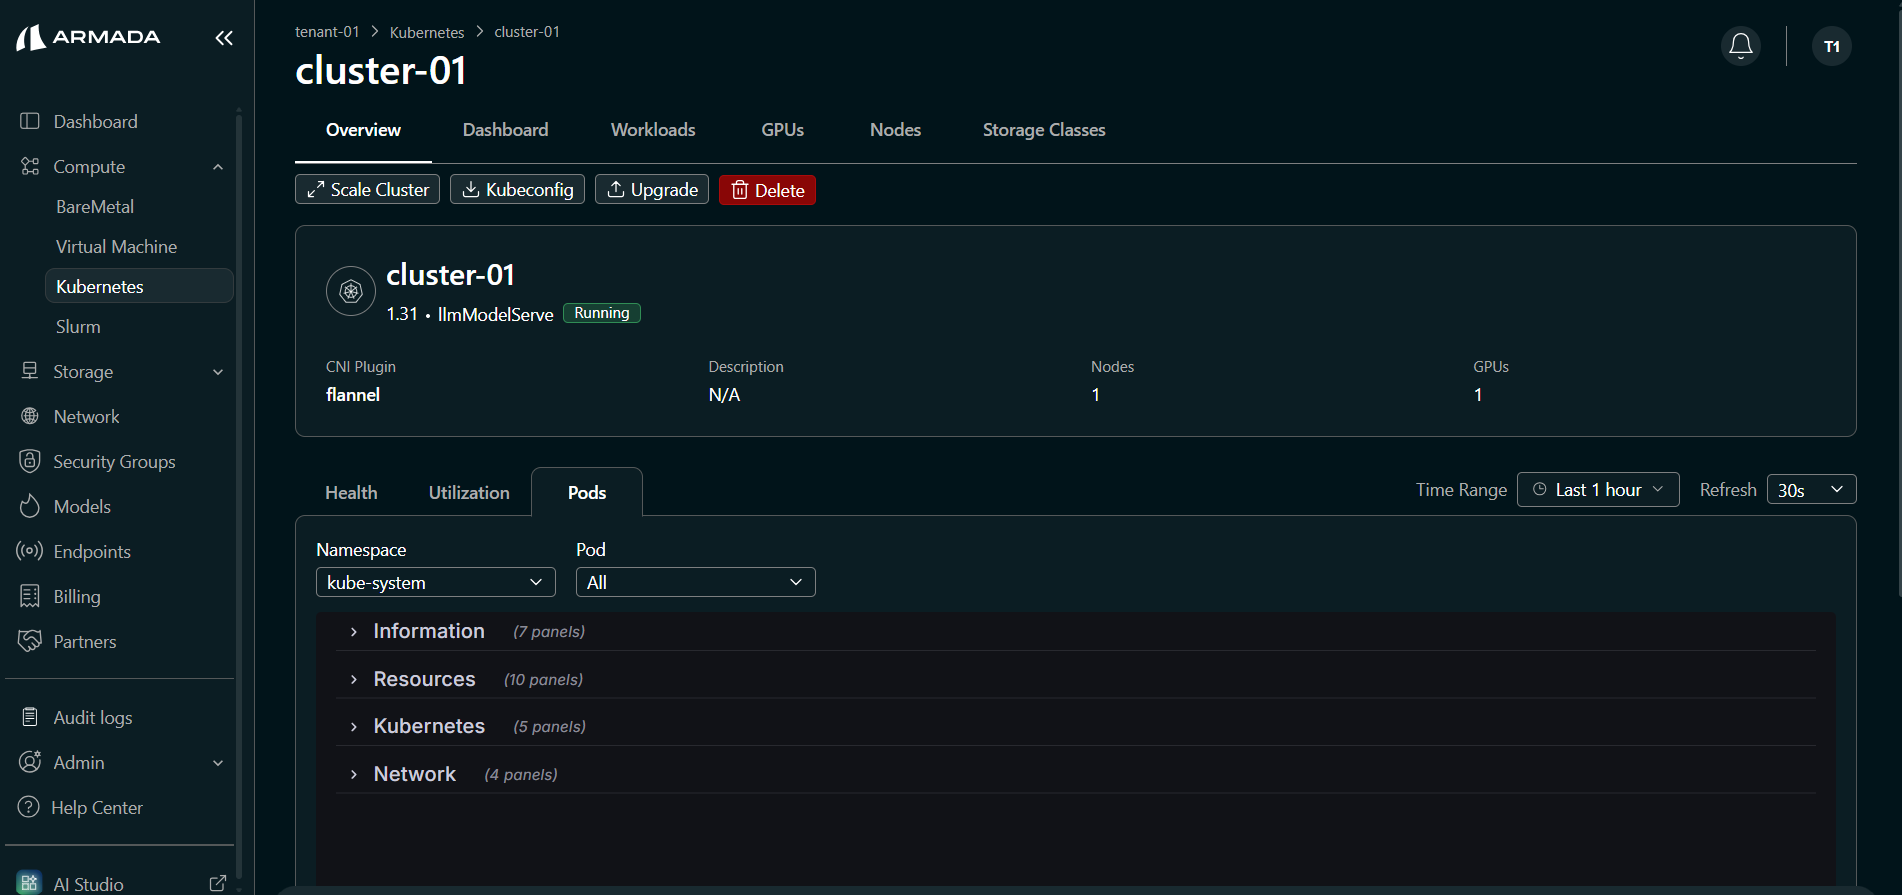Open the Namespace kube-system dropdown

tap(436, 582)
